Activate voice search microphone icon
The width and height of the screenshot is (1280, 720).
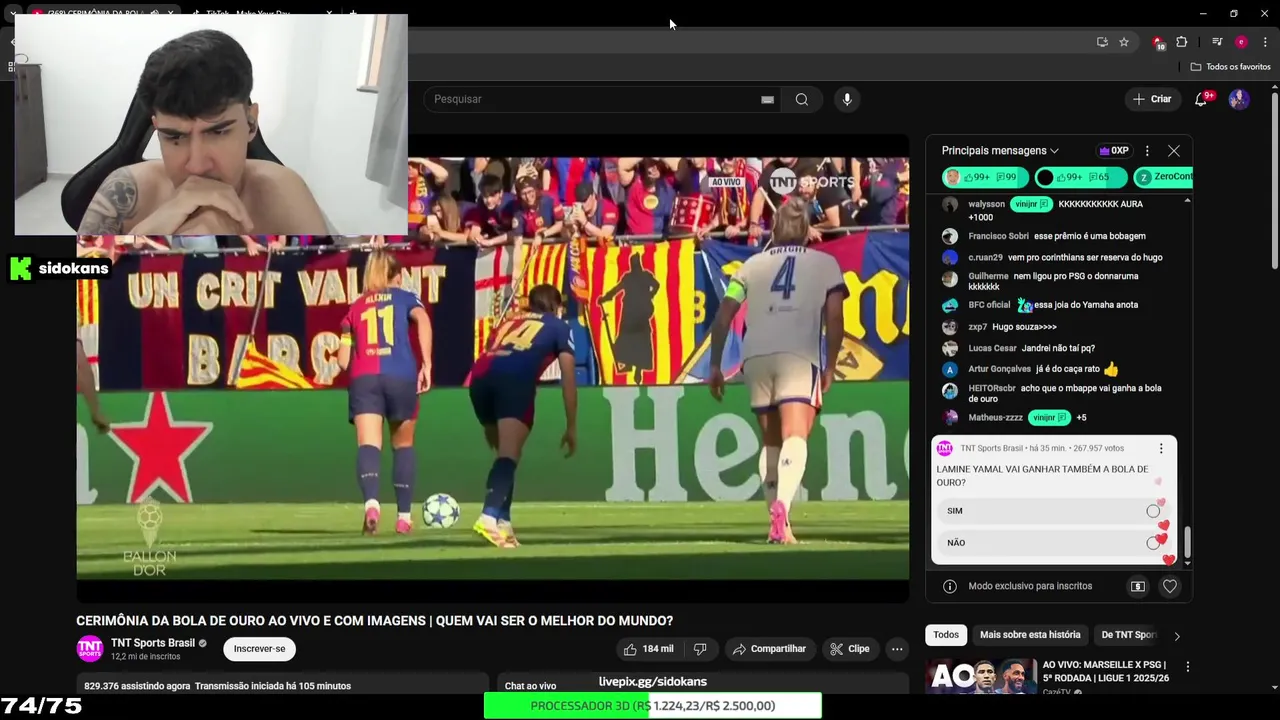tap(847, 99)
